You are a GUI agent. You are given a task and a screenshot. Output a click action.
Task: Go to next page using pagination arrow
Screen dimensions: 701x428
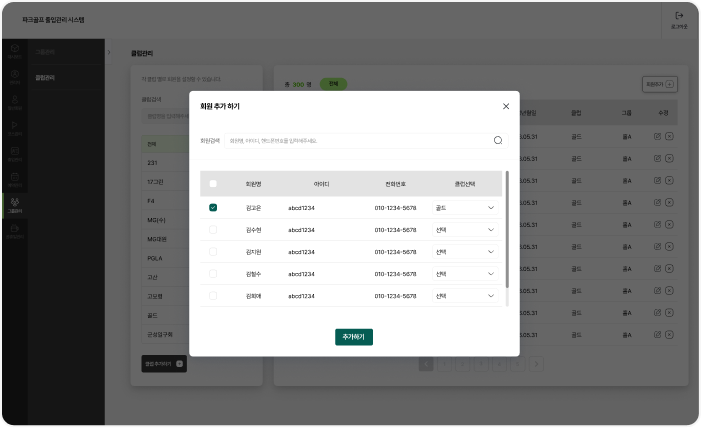(x=536, y=364)
